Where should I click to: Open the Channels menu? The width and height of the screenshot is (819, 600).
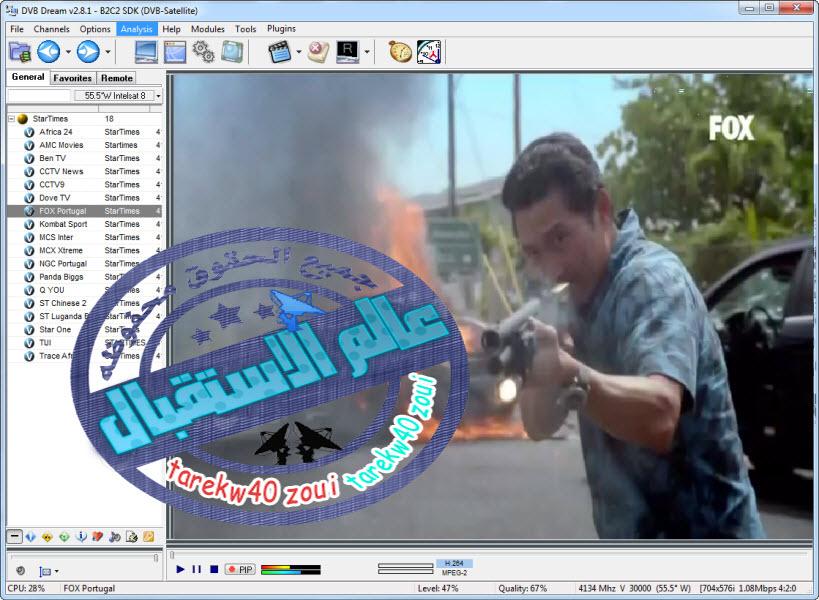51,29
